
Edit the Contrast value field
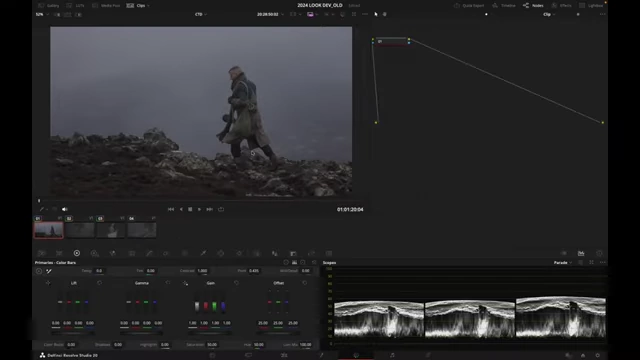(202, 271)
